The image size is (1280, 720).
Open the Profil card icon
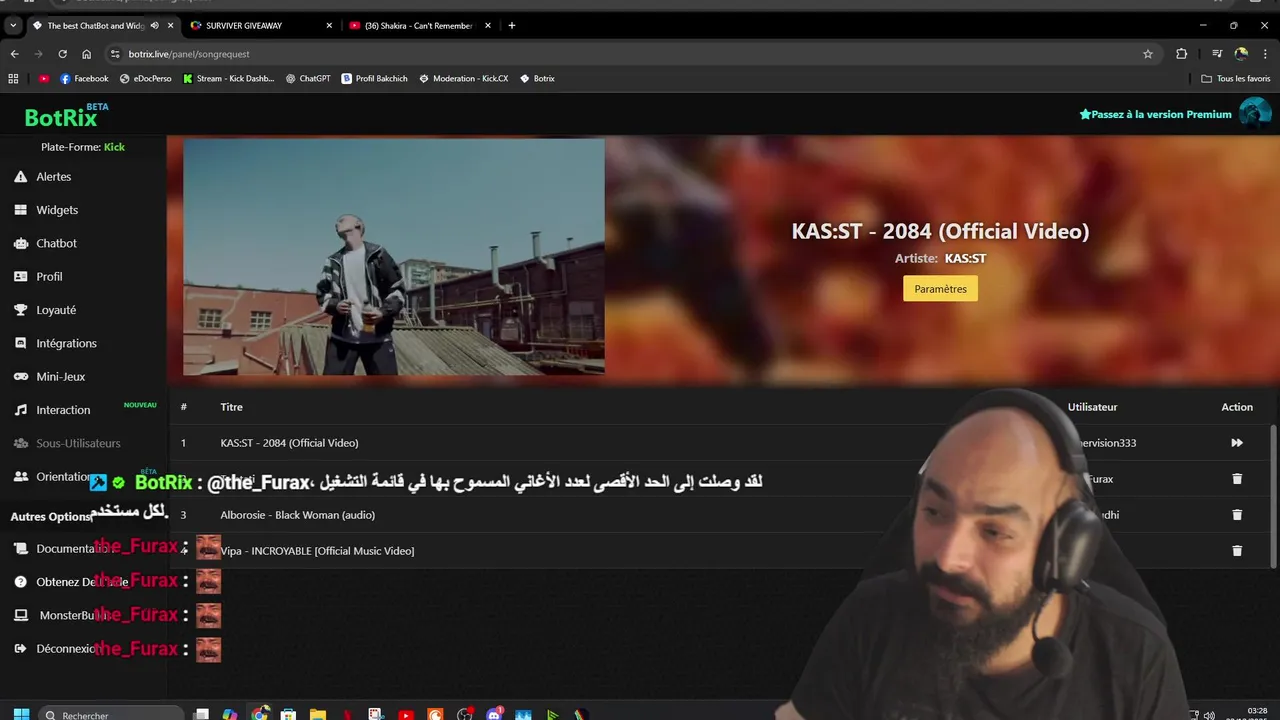pyautogui.click(x=20, y=277)
